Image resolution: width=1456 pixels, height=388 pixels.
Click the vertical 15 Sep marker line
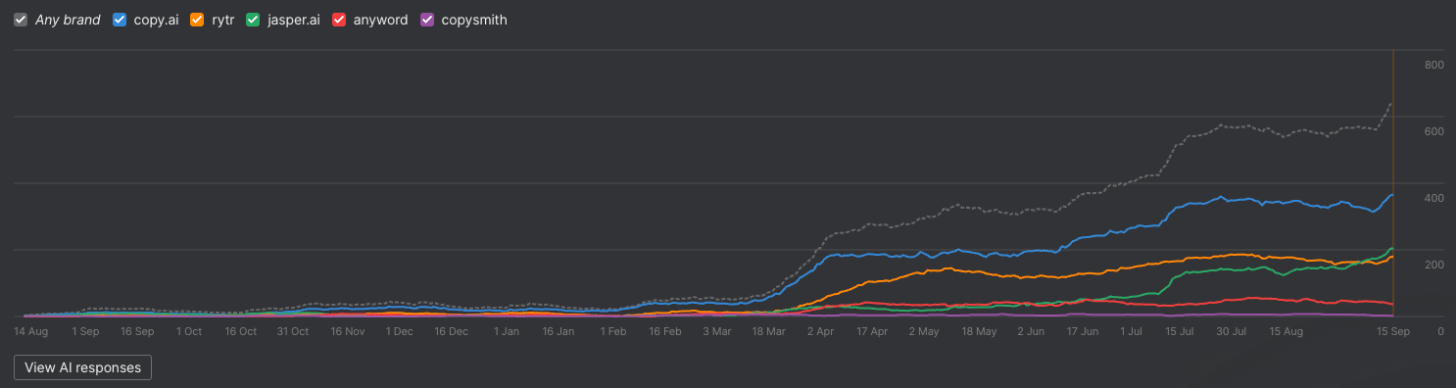click(x=1394, y=183)
